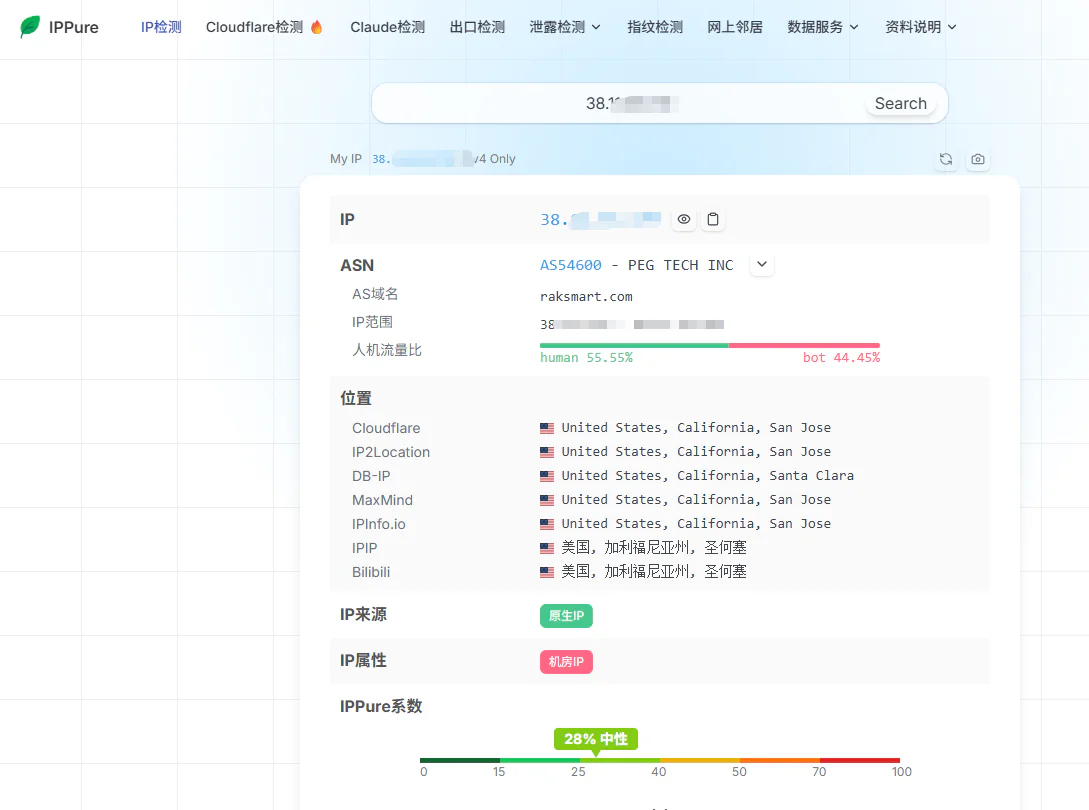This screenshot has width=1089, height=810.
Task: Click the fire icon next to Cloudflare检测
Action: 317,27
